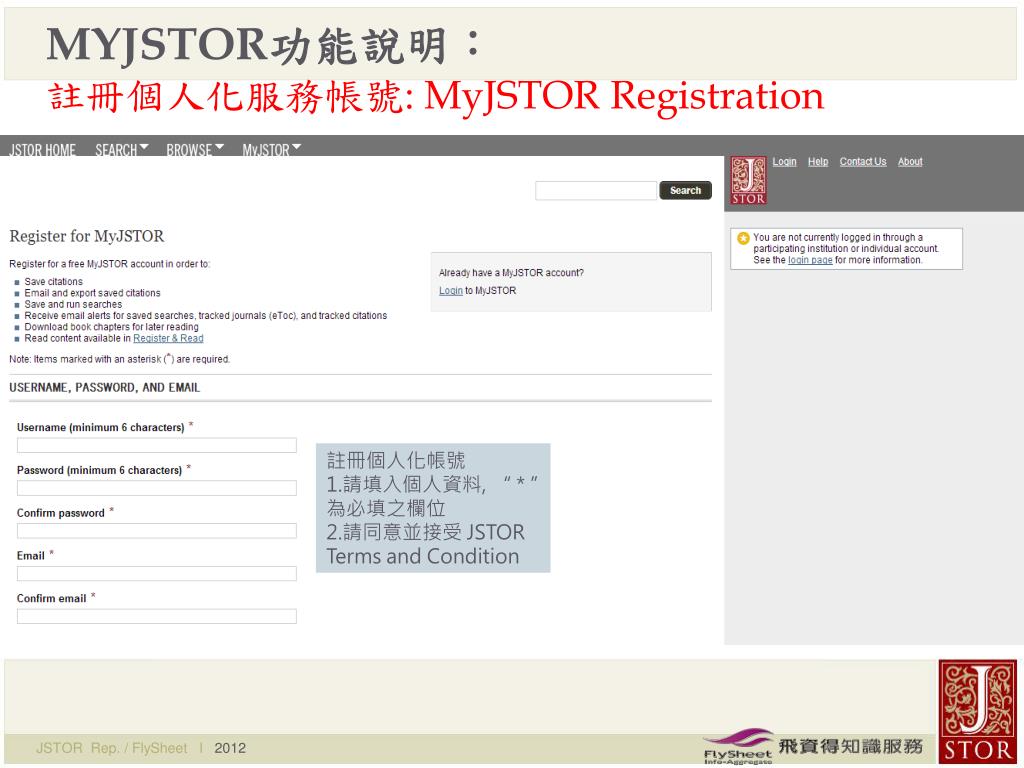Click the large JSTOR logo in slide footer
Screen dimensions: 1024x768
tap(978, 712)
